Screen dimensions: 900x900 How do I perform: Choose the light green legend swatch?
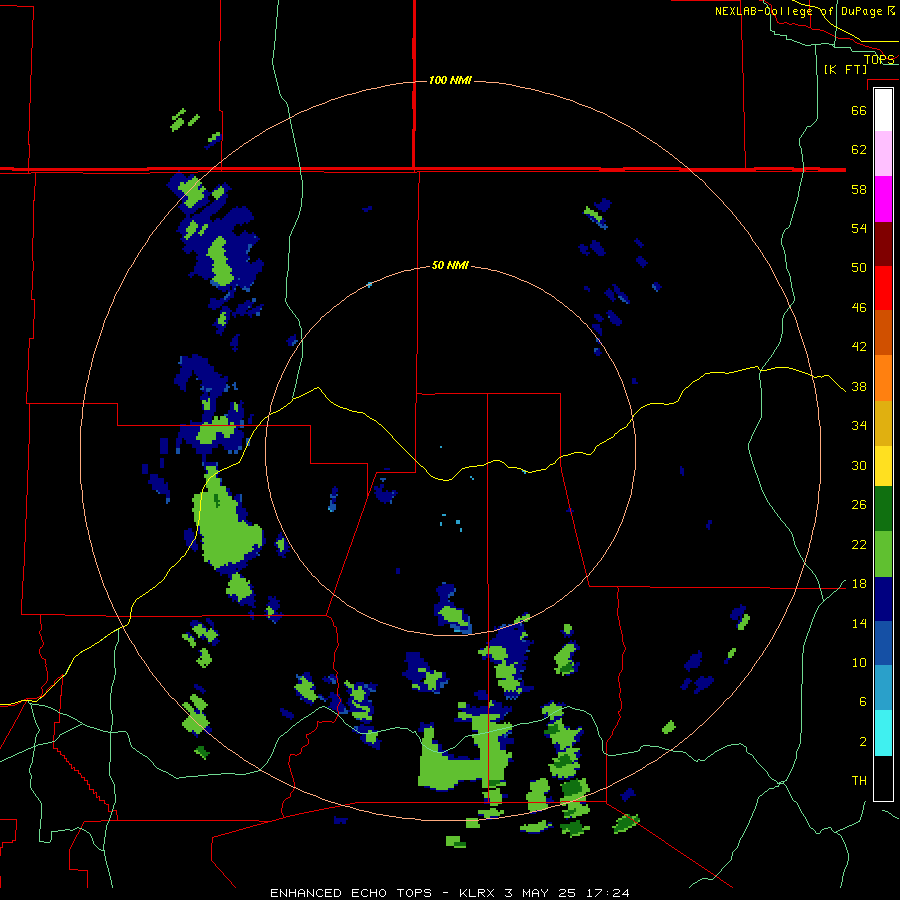click(883, 554)
